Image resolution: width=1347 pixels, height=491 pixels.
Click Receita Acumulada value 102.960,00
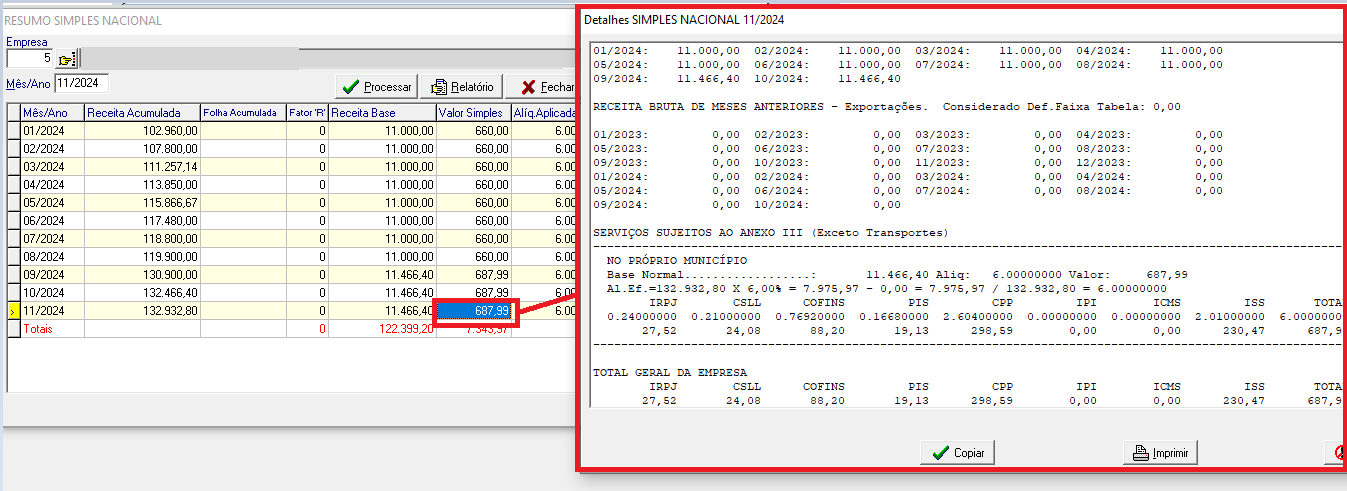click(x=170, y=130)
